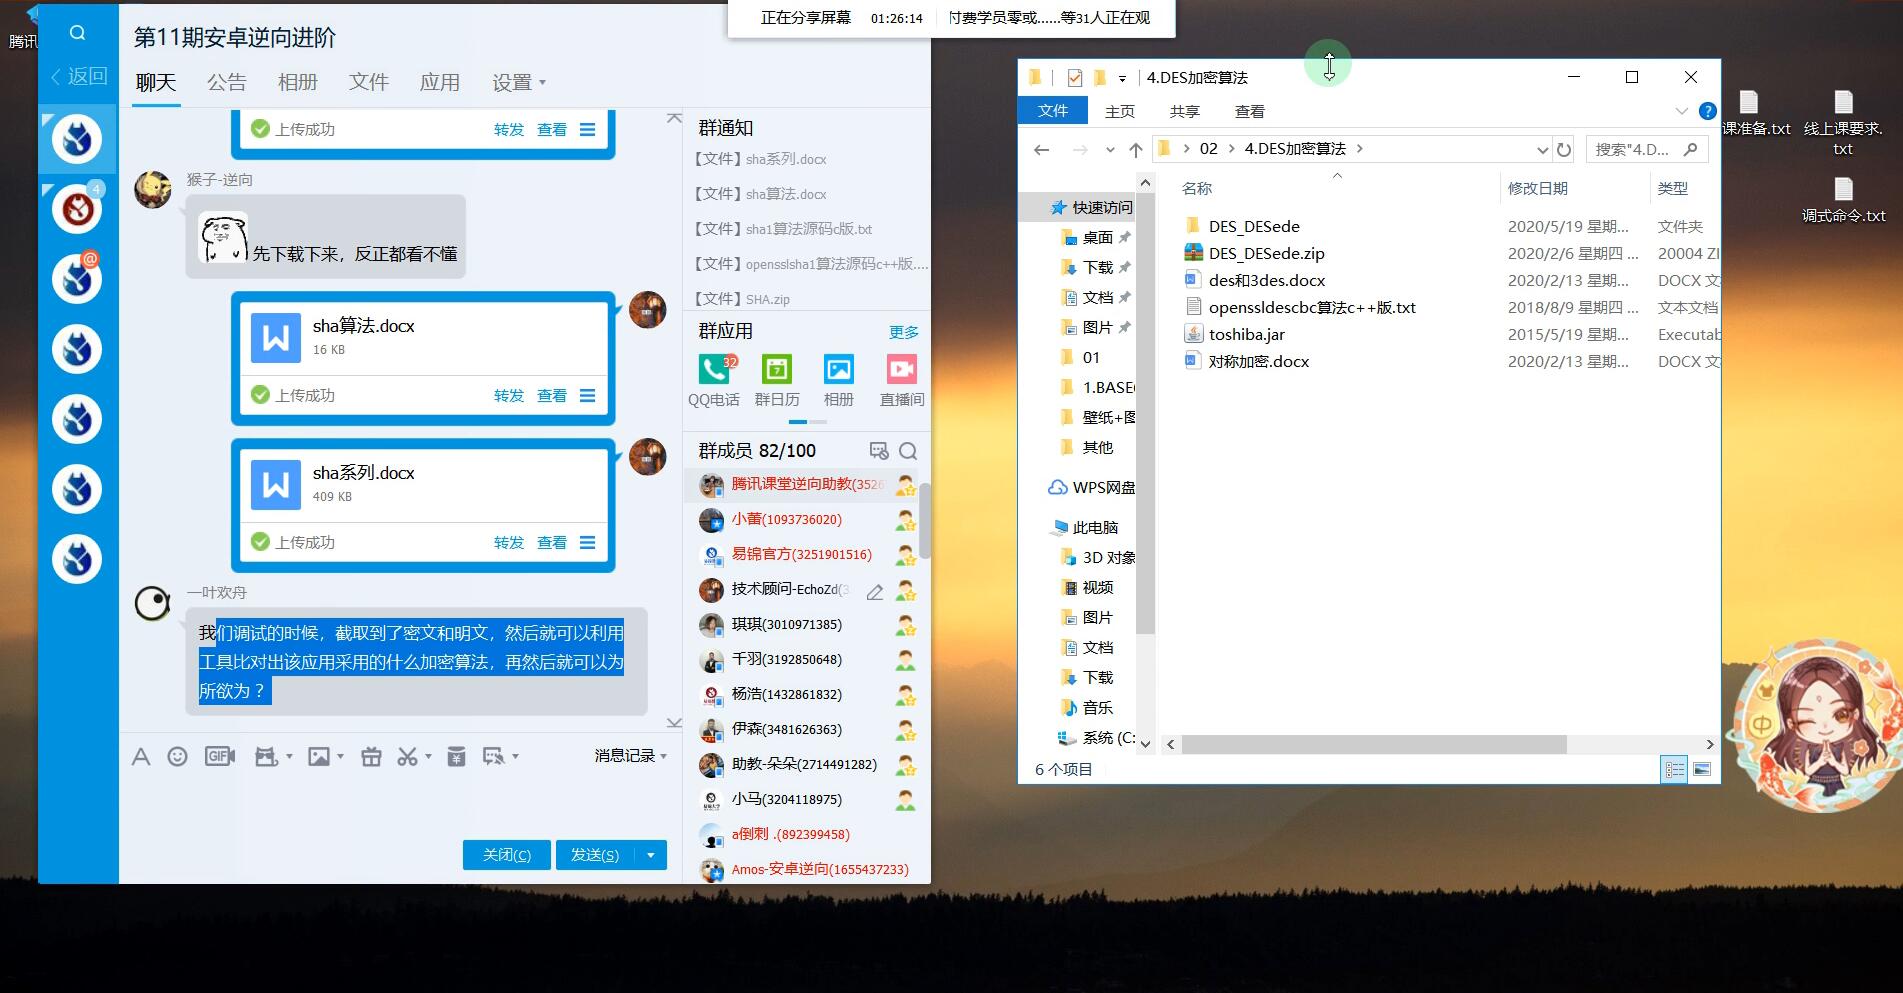Click the gift icon in chat toolbar
This screenshot has height=993, width=1903.
(x=371, y=757)
